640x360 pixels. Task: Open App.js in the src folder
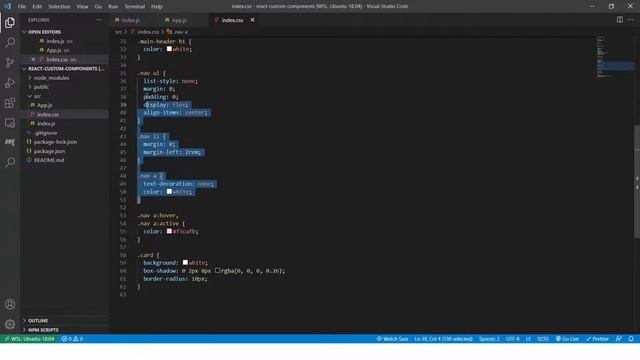44,105
